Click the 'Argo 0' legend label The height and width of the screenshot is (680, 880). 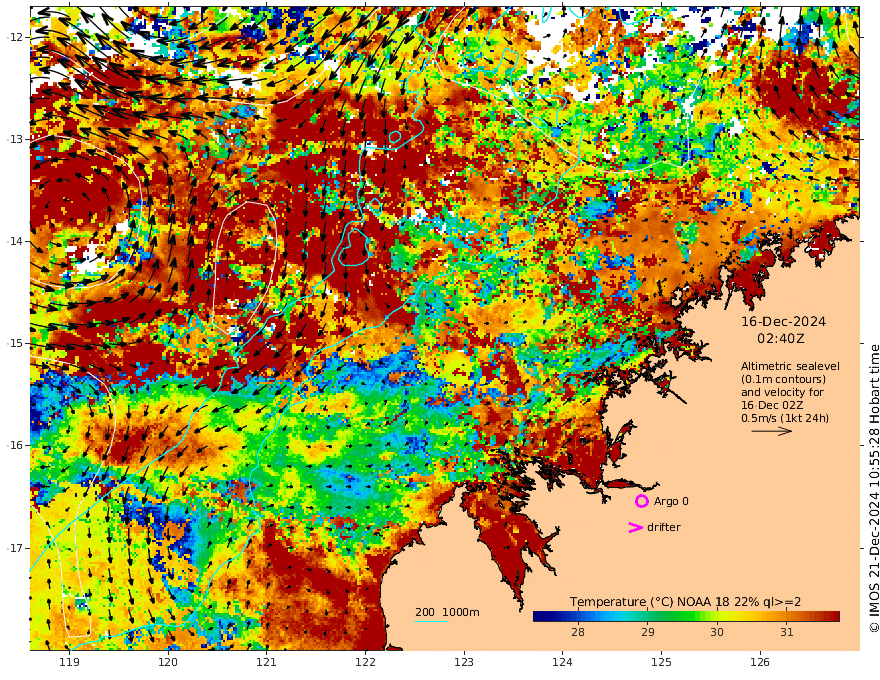pos(671,501)
